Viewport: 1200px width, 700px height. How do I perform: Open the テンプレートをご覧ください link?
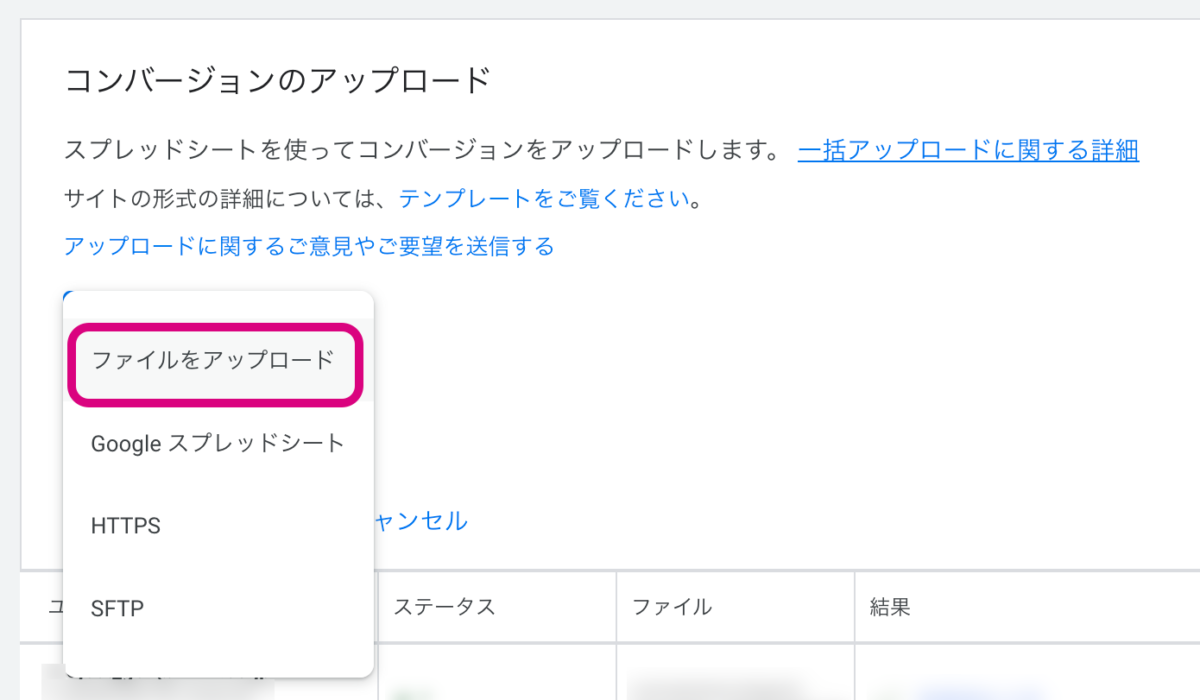tap(544, 198)
